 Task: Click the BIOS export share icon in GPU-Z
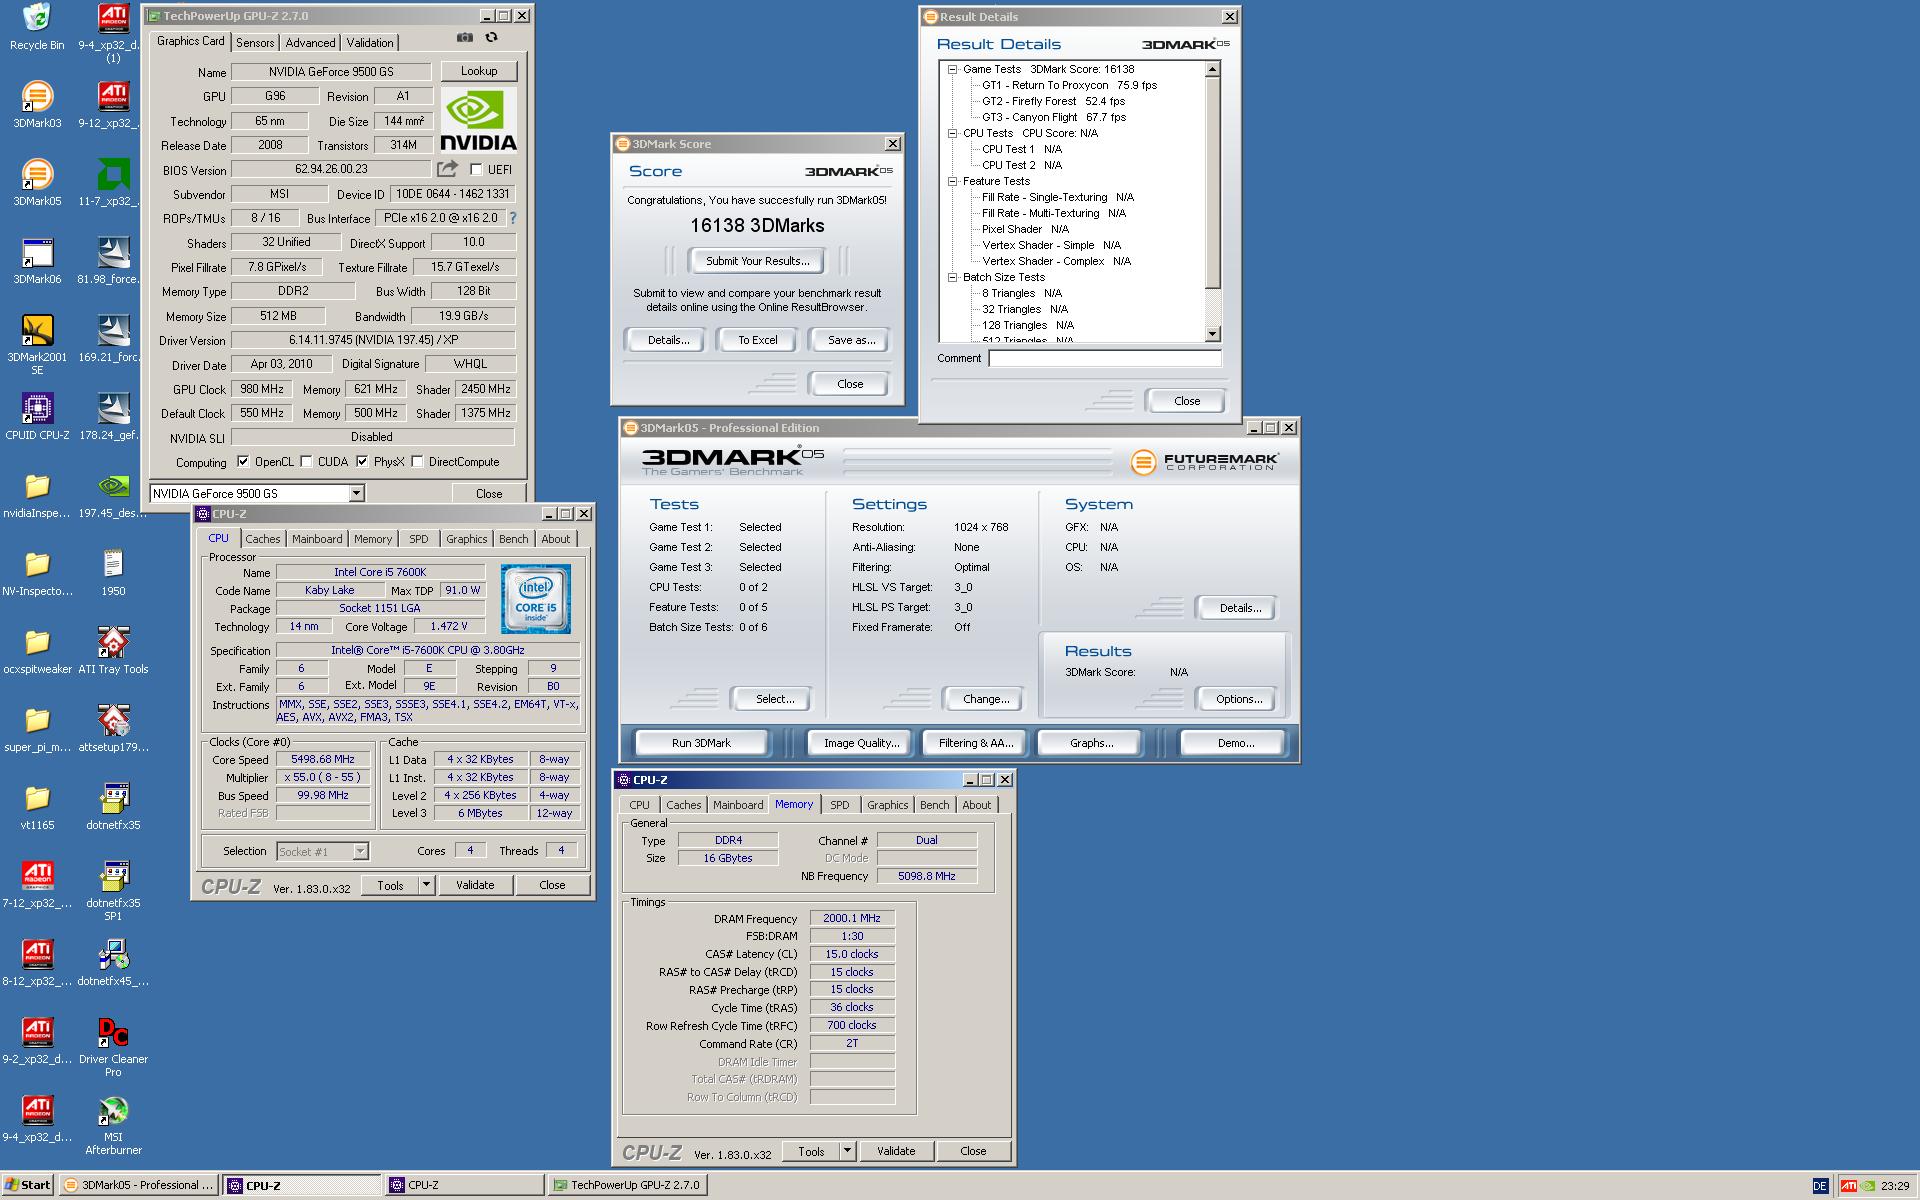tap(447, 169)
